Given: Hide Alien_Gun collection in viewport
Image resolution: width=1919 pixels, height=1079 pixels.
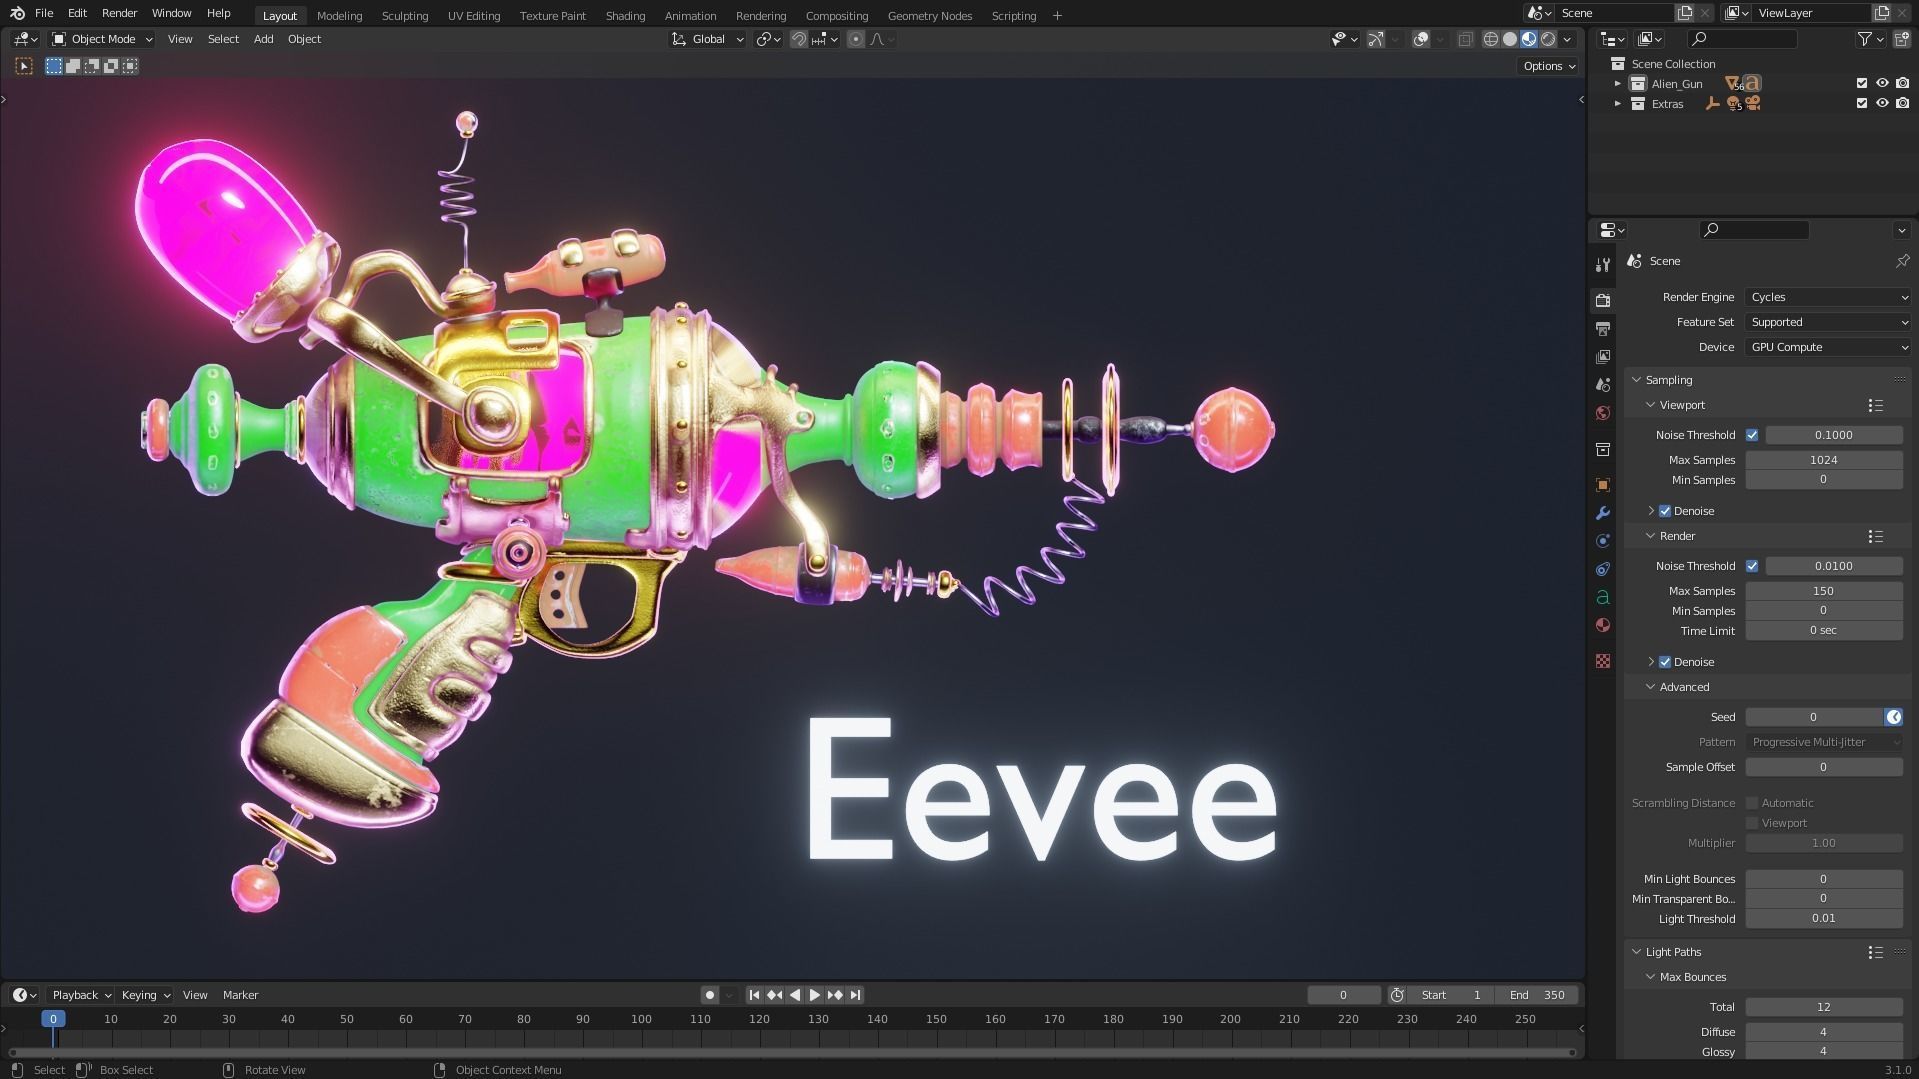Looking at the screenshot, I should click(x=1882, y=84).
